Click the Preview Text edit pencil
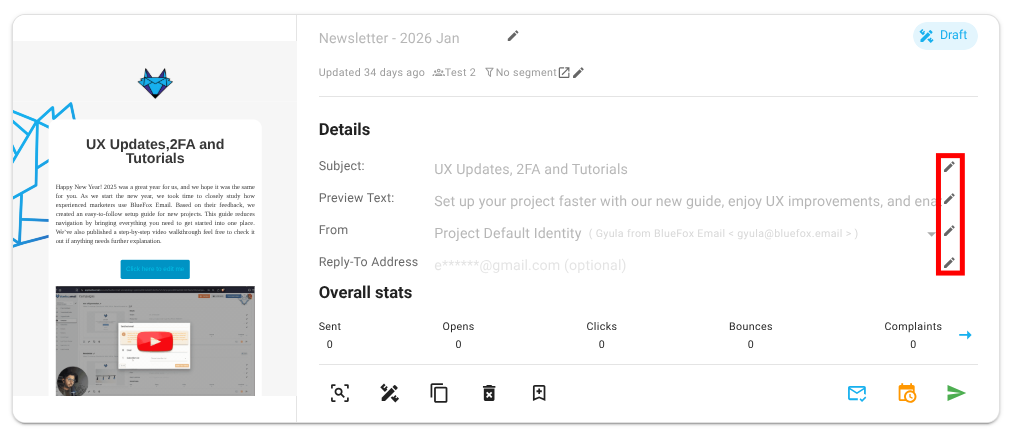1009x438 pixels. (x=949, y=199)
